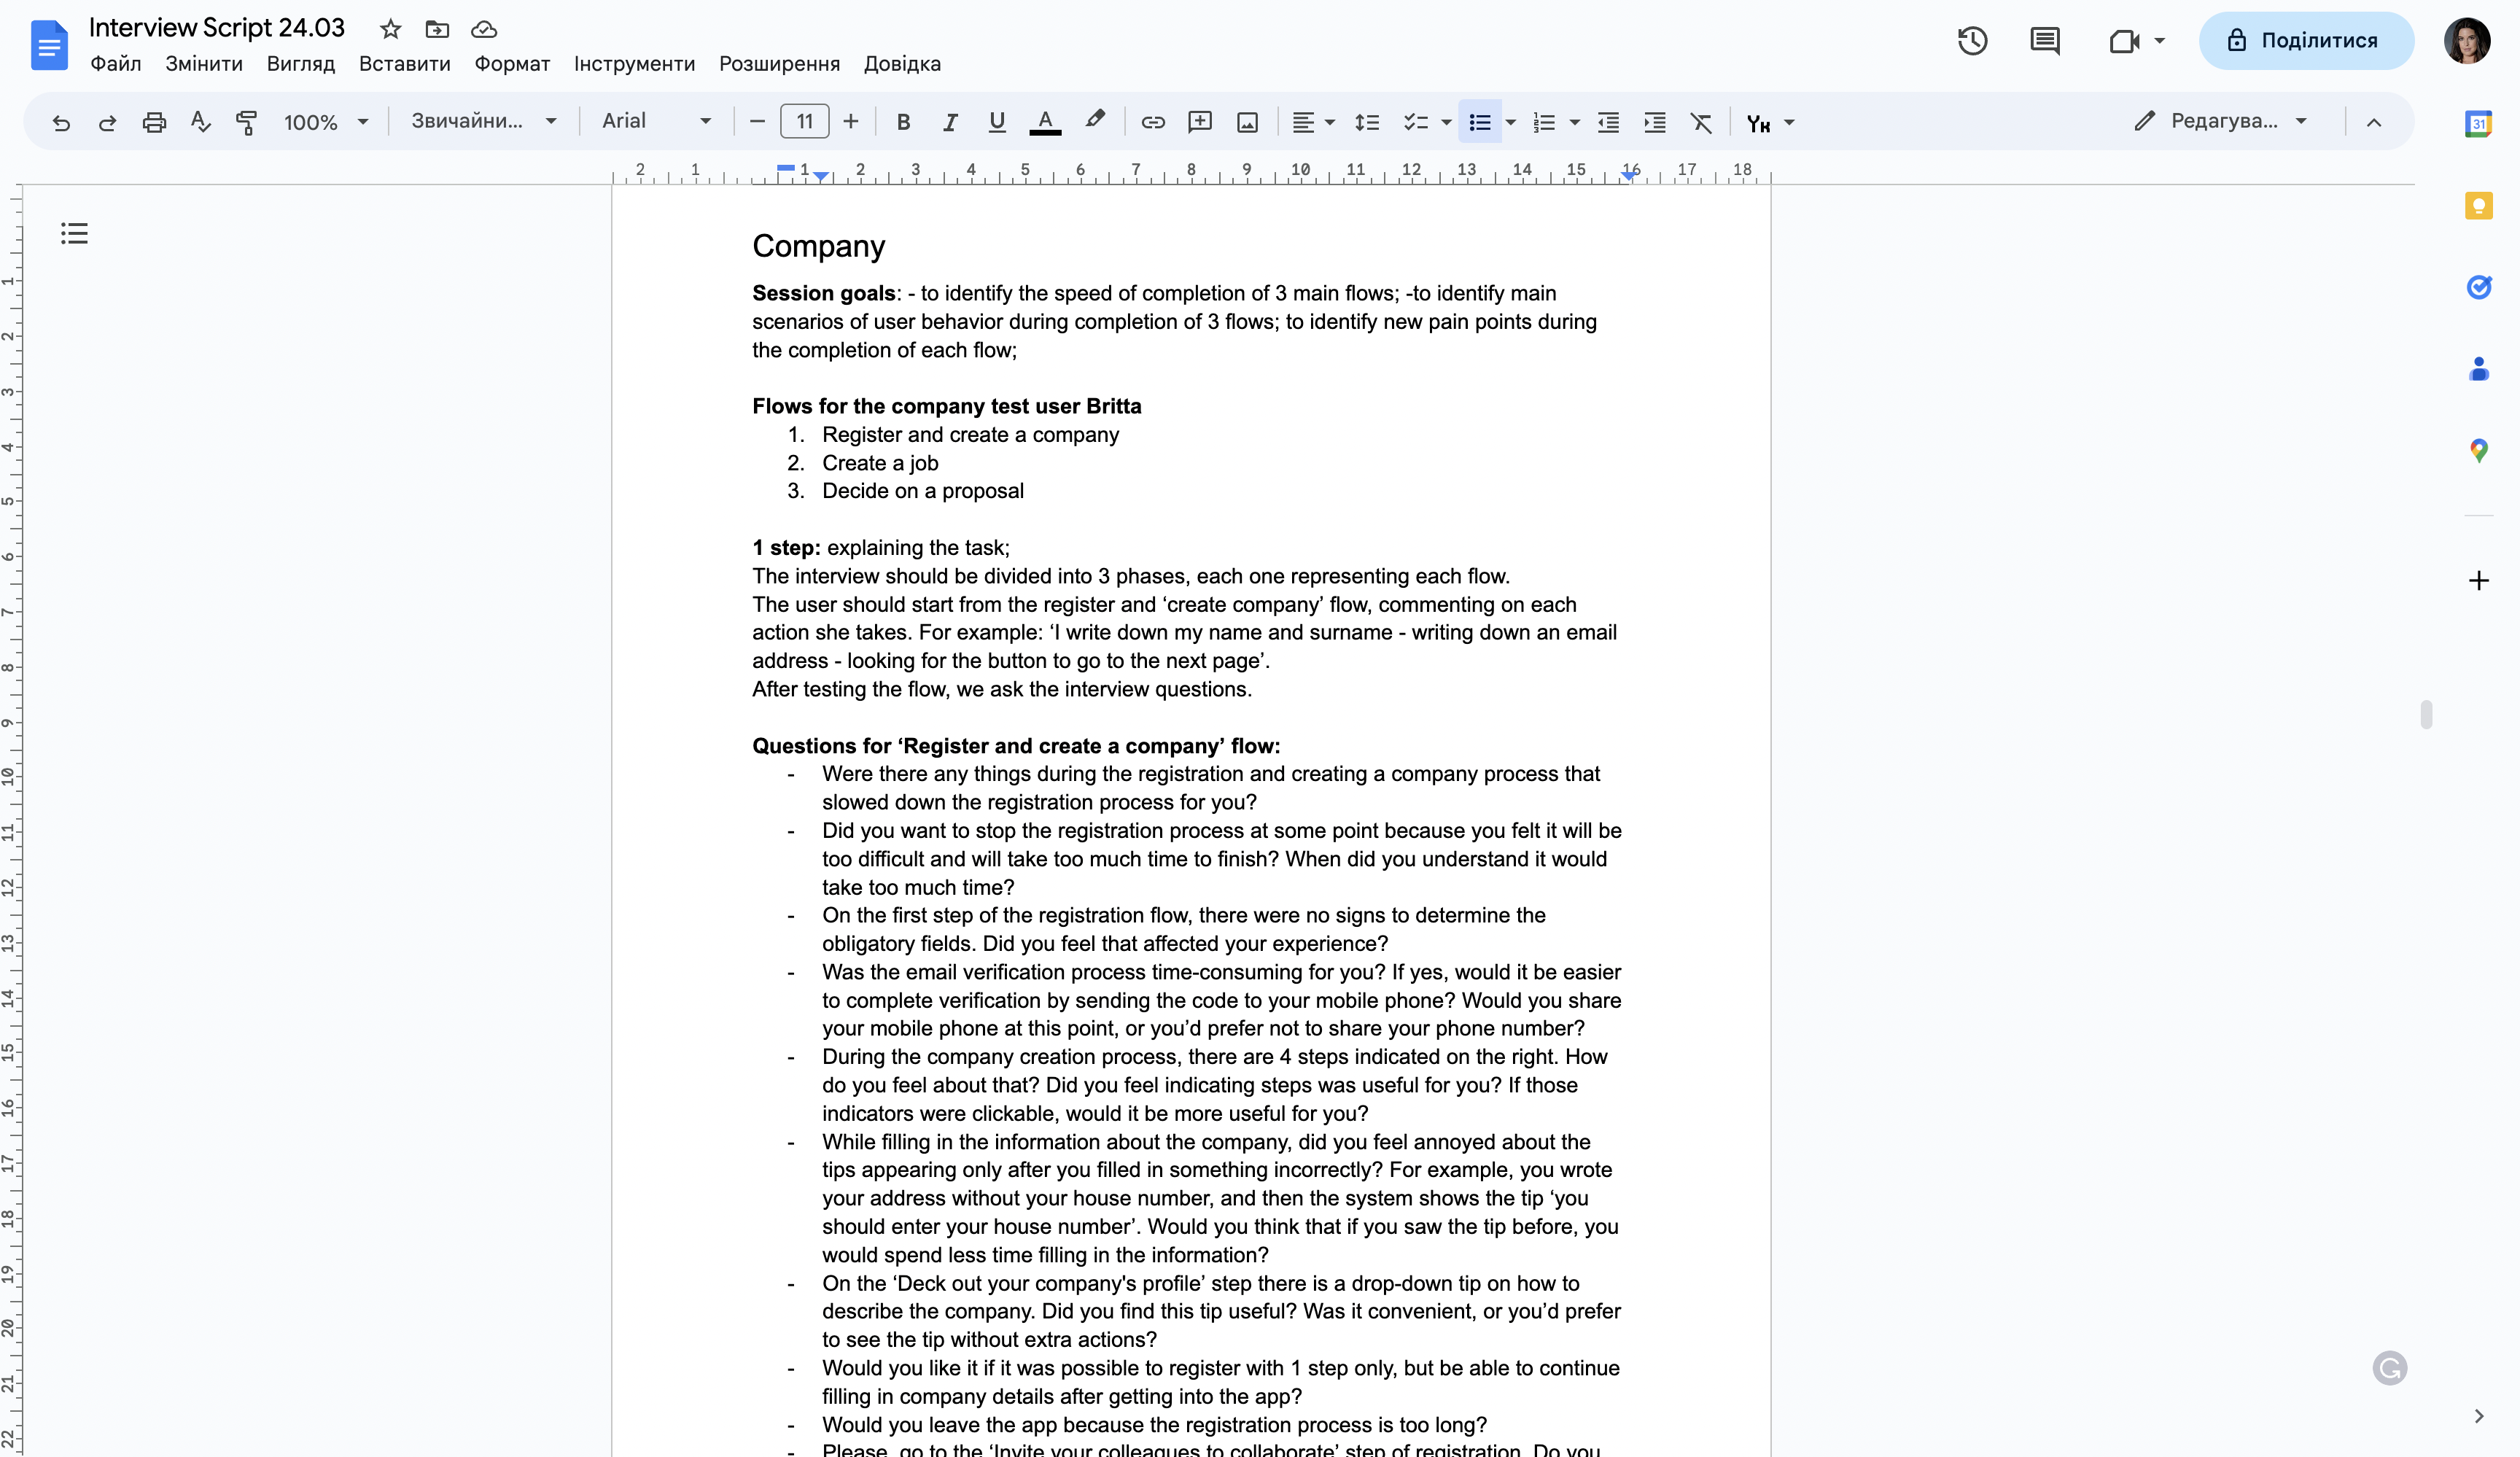Clear formatting from selected text

coord(1701,122)
